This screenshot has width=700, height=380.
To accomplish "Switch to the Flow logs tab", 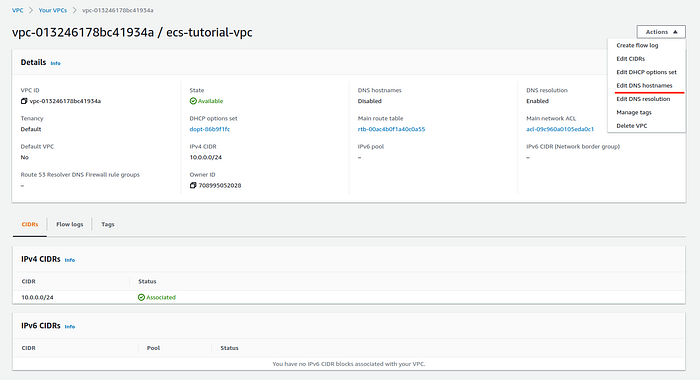I will (70, 224).
